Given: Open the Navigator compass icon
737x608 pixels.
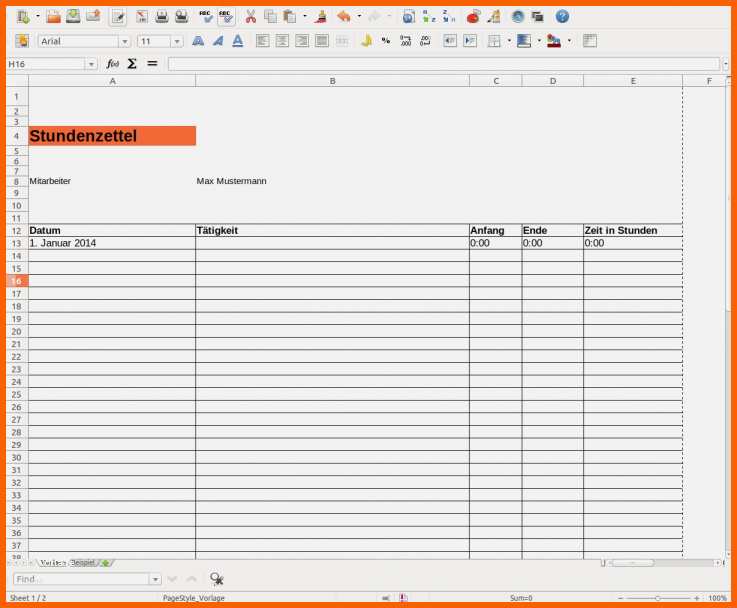Looking at the screenshot, I should click(x=518, y=17).
